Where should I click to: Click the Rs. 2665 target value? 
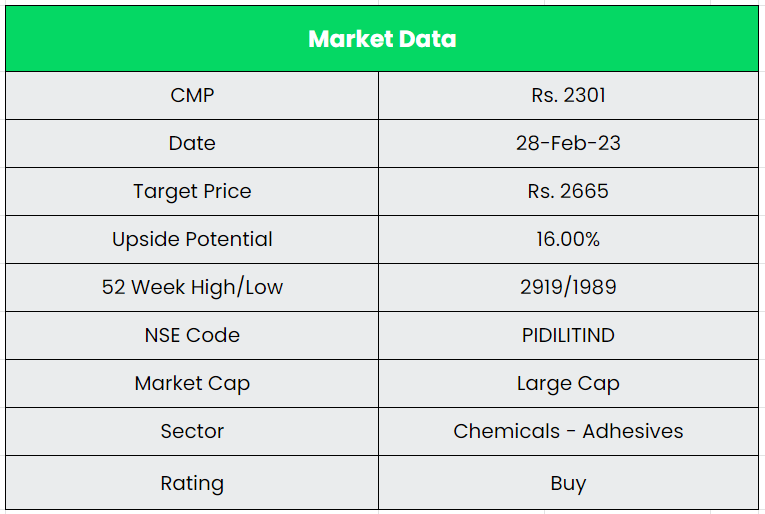click(568, 191)
